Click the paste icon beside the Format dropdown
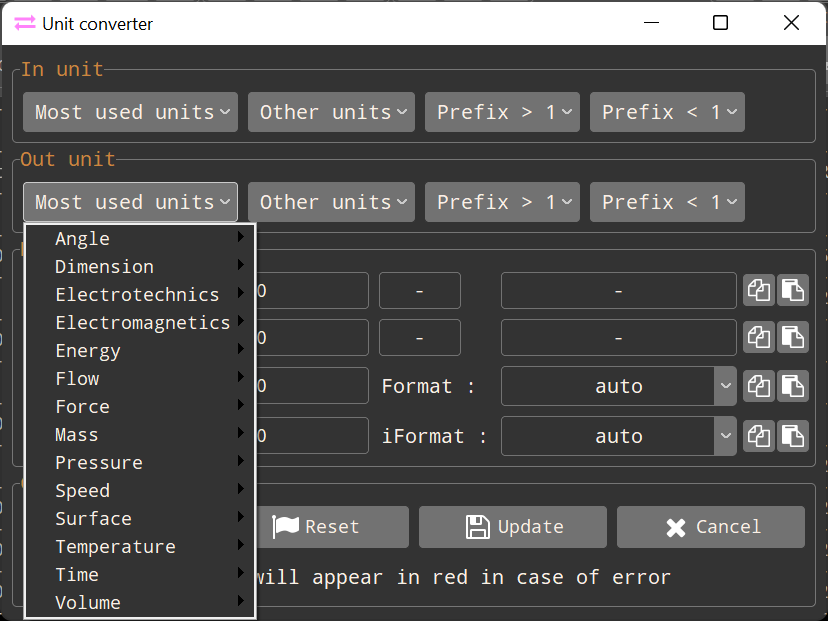Screen dimensions: 828x621 click(792, 386)
